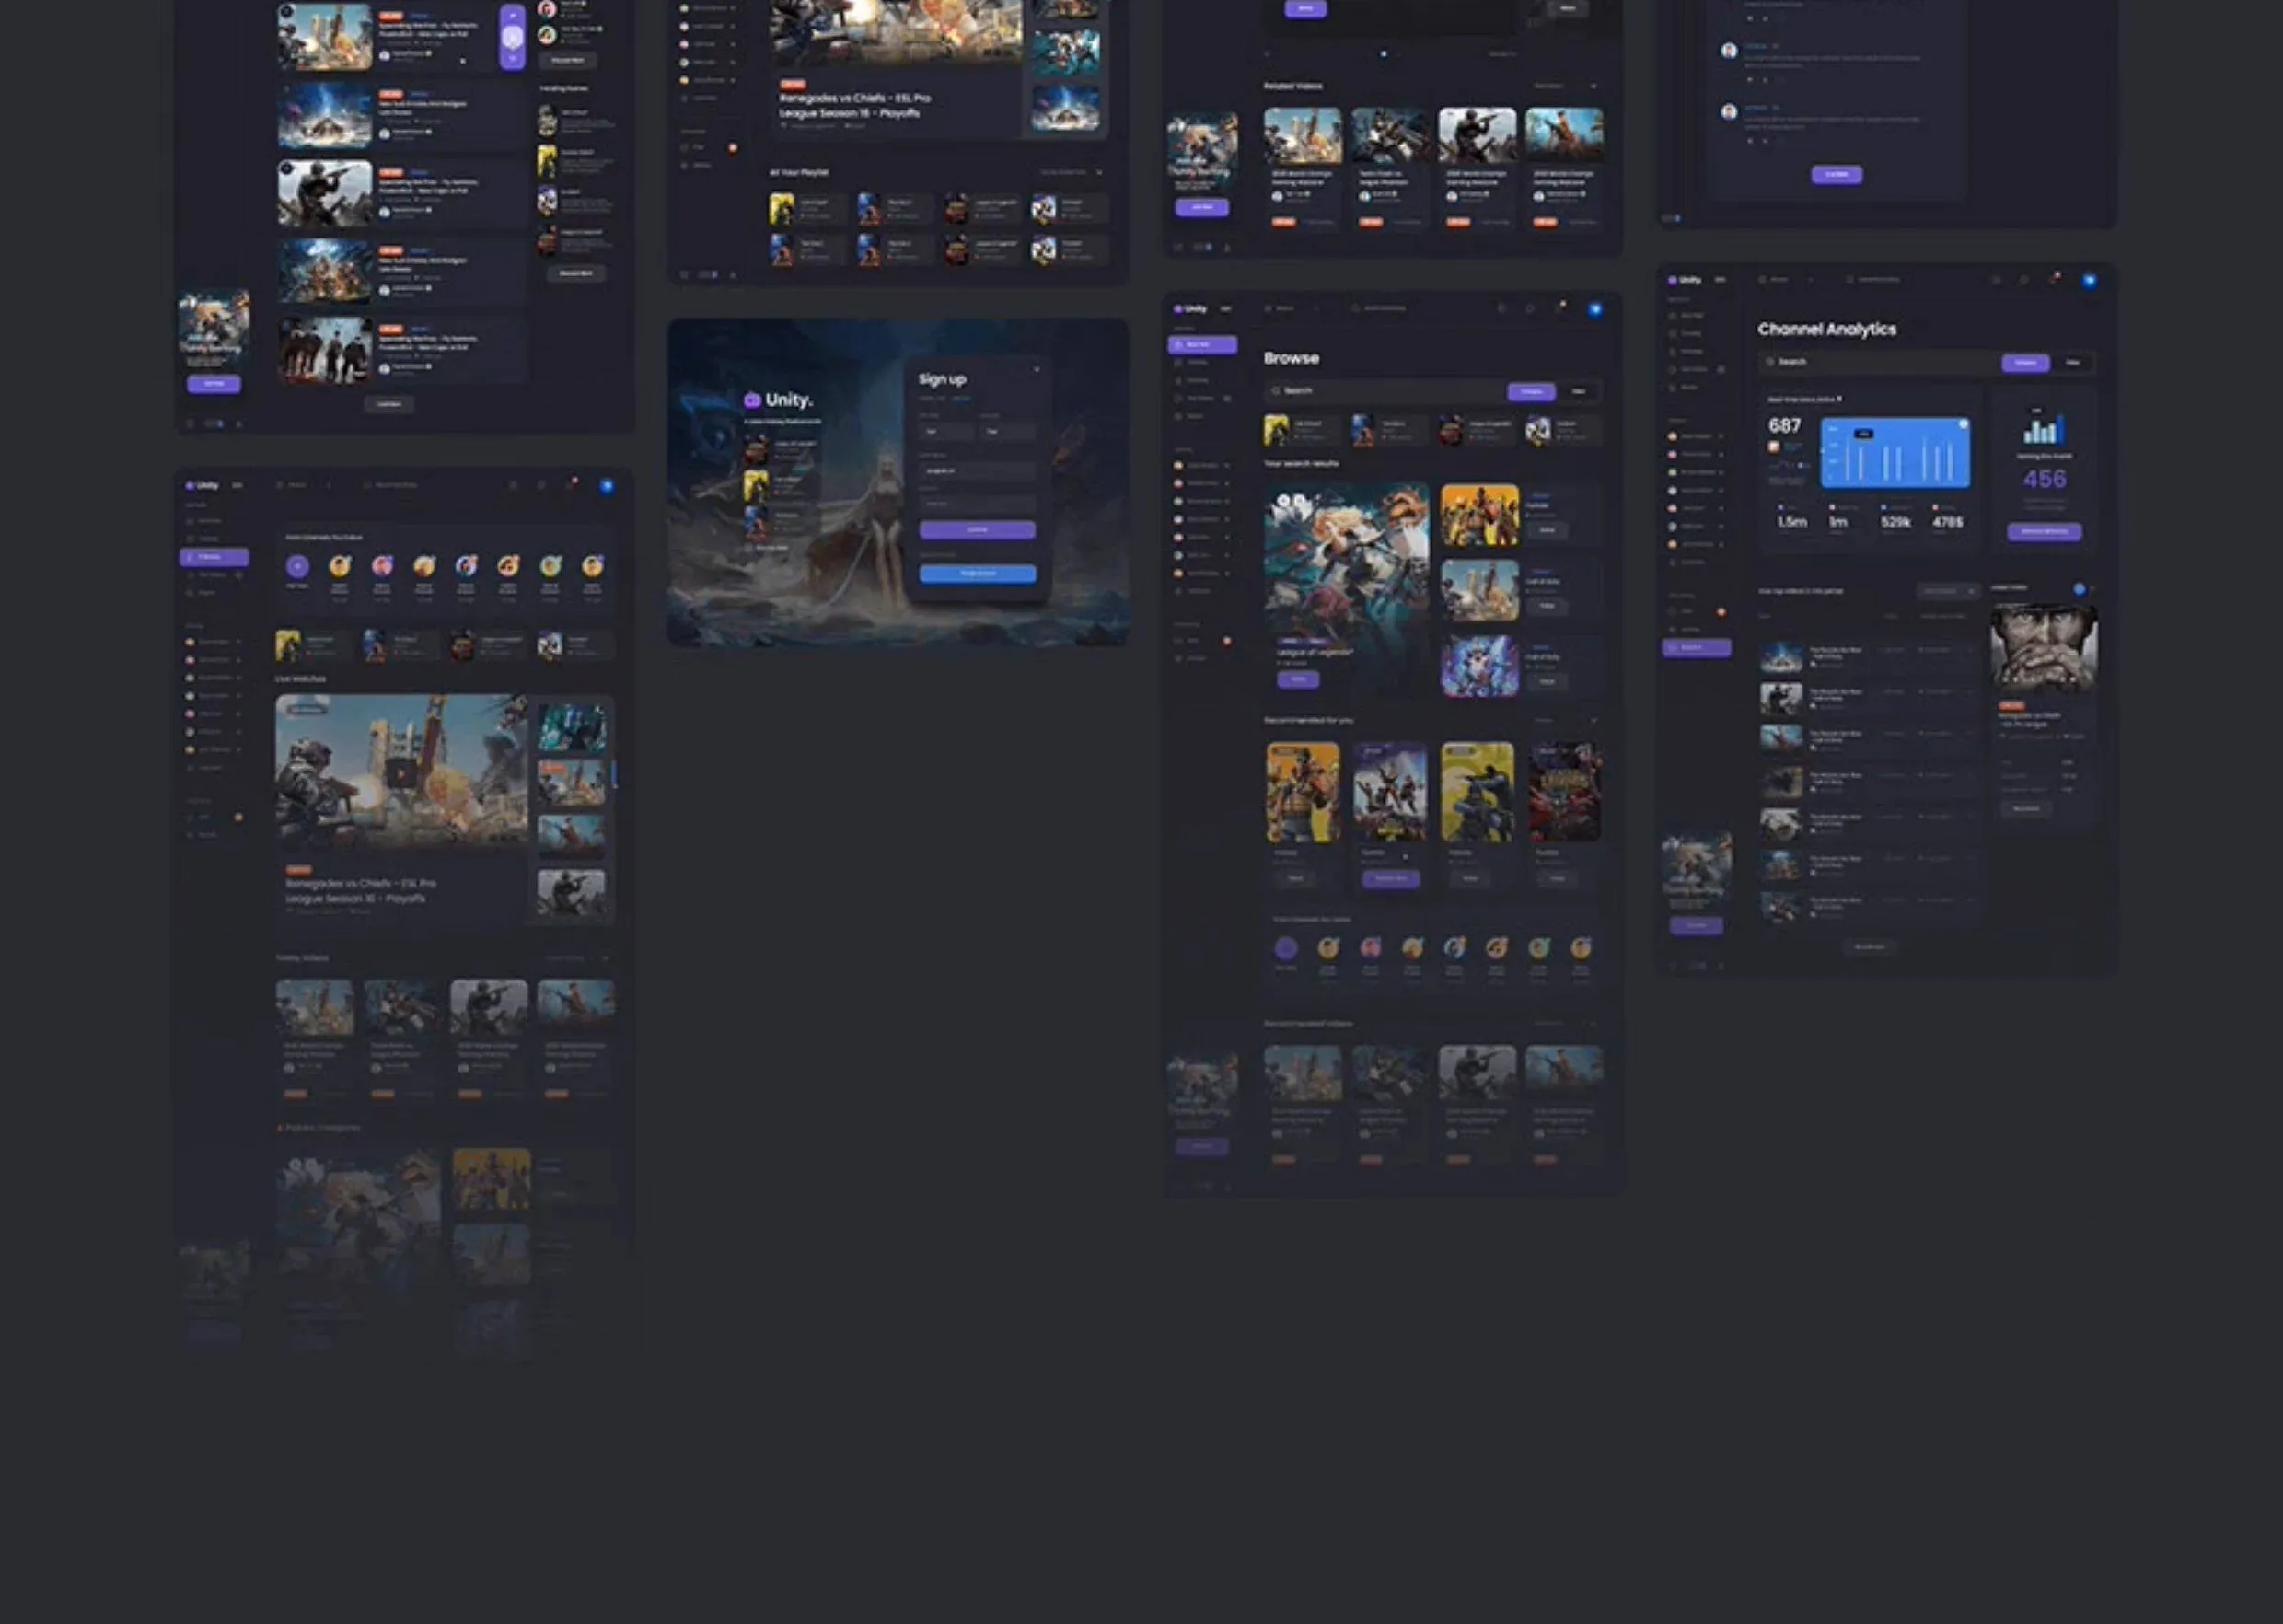The height and width of the screenshot is (1624, 2283).
Task: Click gear icon on blue analytics chart
Action: (1963, 425)
